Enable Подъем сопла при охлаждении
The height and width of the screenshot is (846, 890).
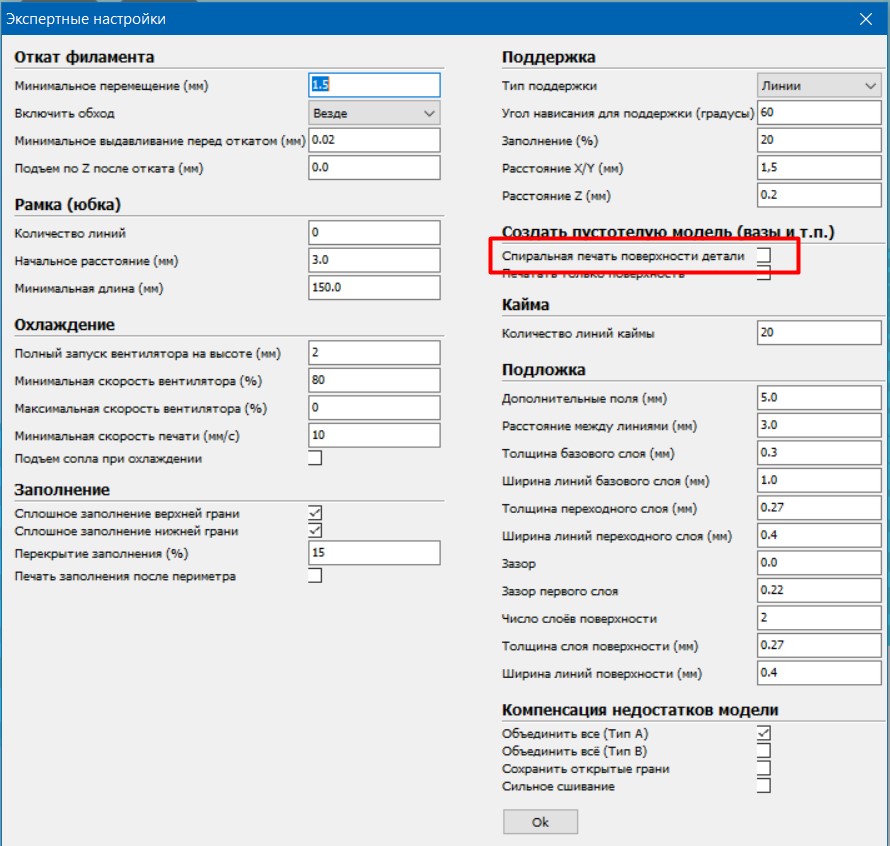click(315, 459)
